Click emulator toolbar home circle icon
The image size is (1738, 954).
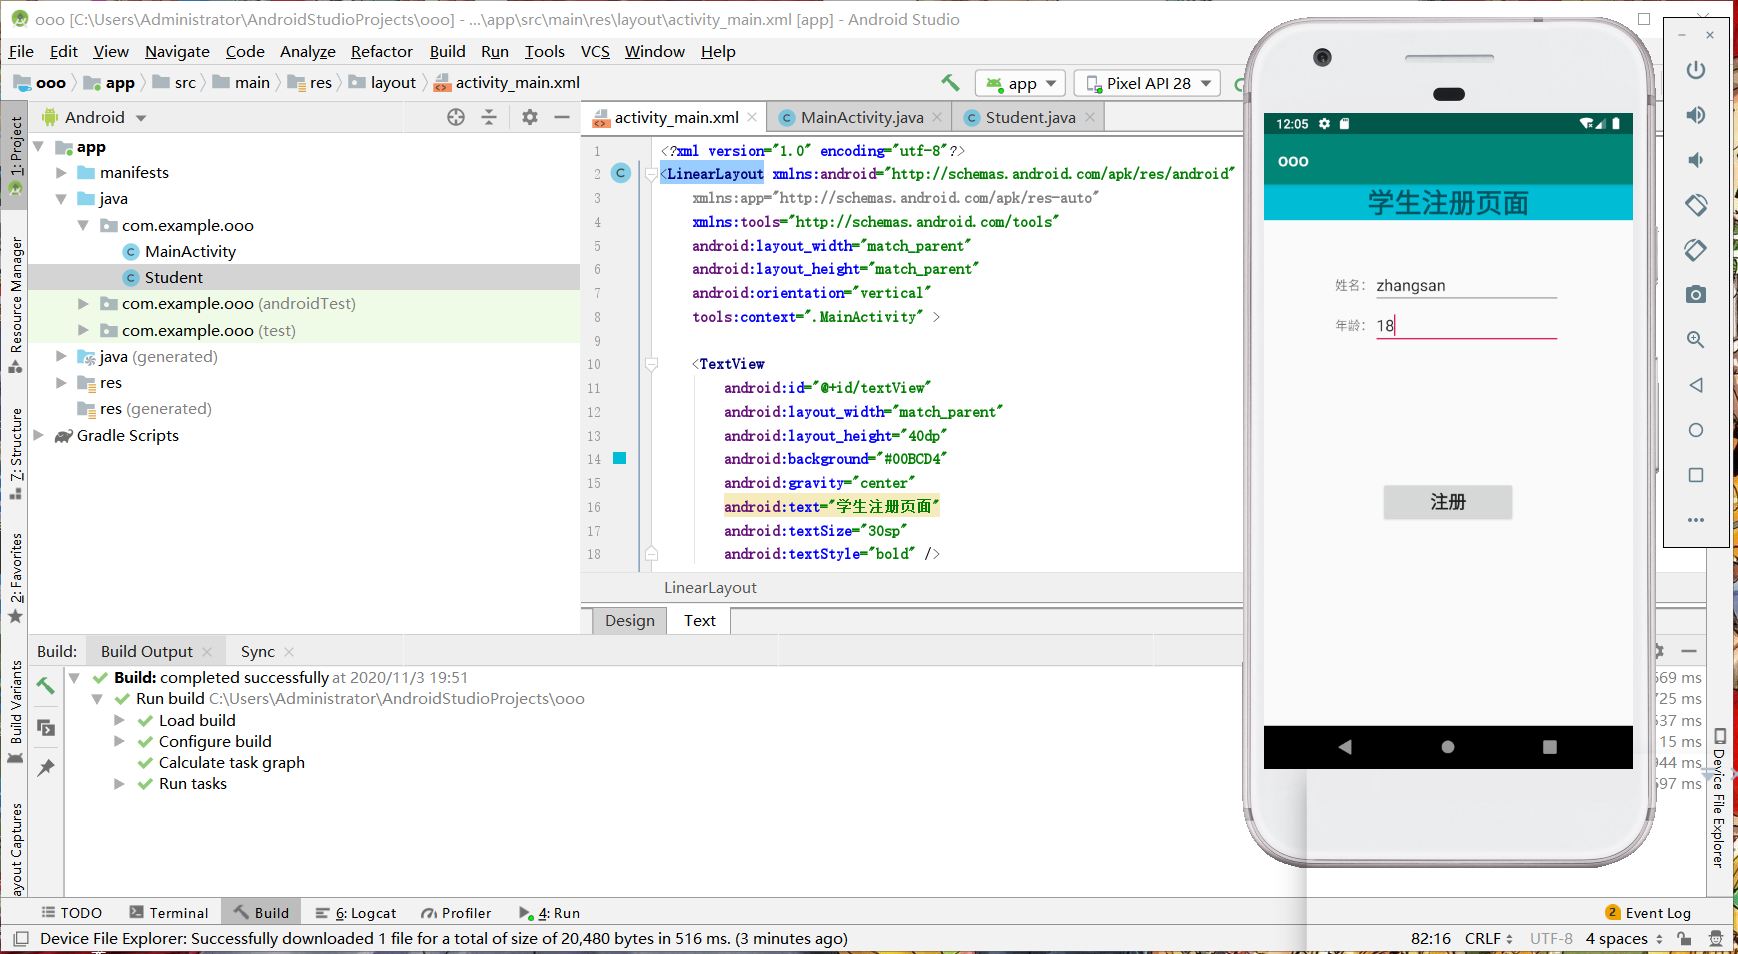pos(1696,430)
